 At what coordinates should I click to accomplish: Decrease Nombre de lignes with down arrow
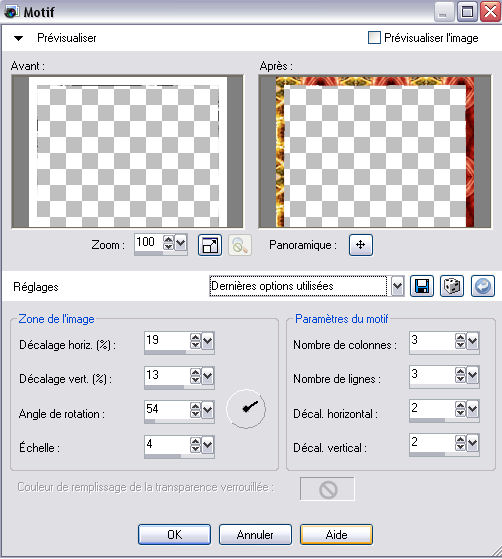click(x=460, y=379)
